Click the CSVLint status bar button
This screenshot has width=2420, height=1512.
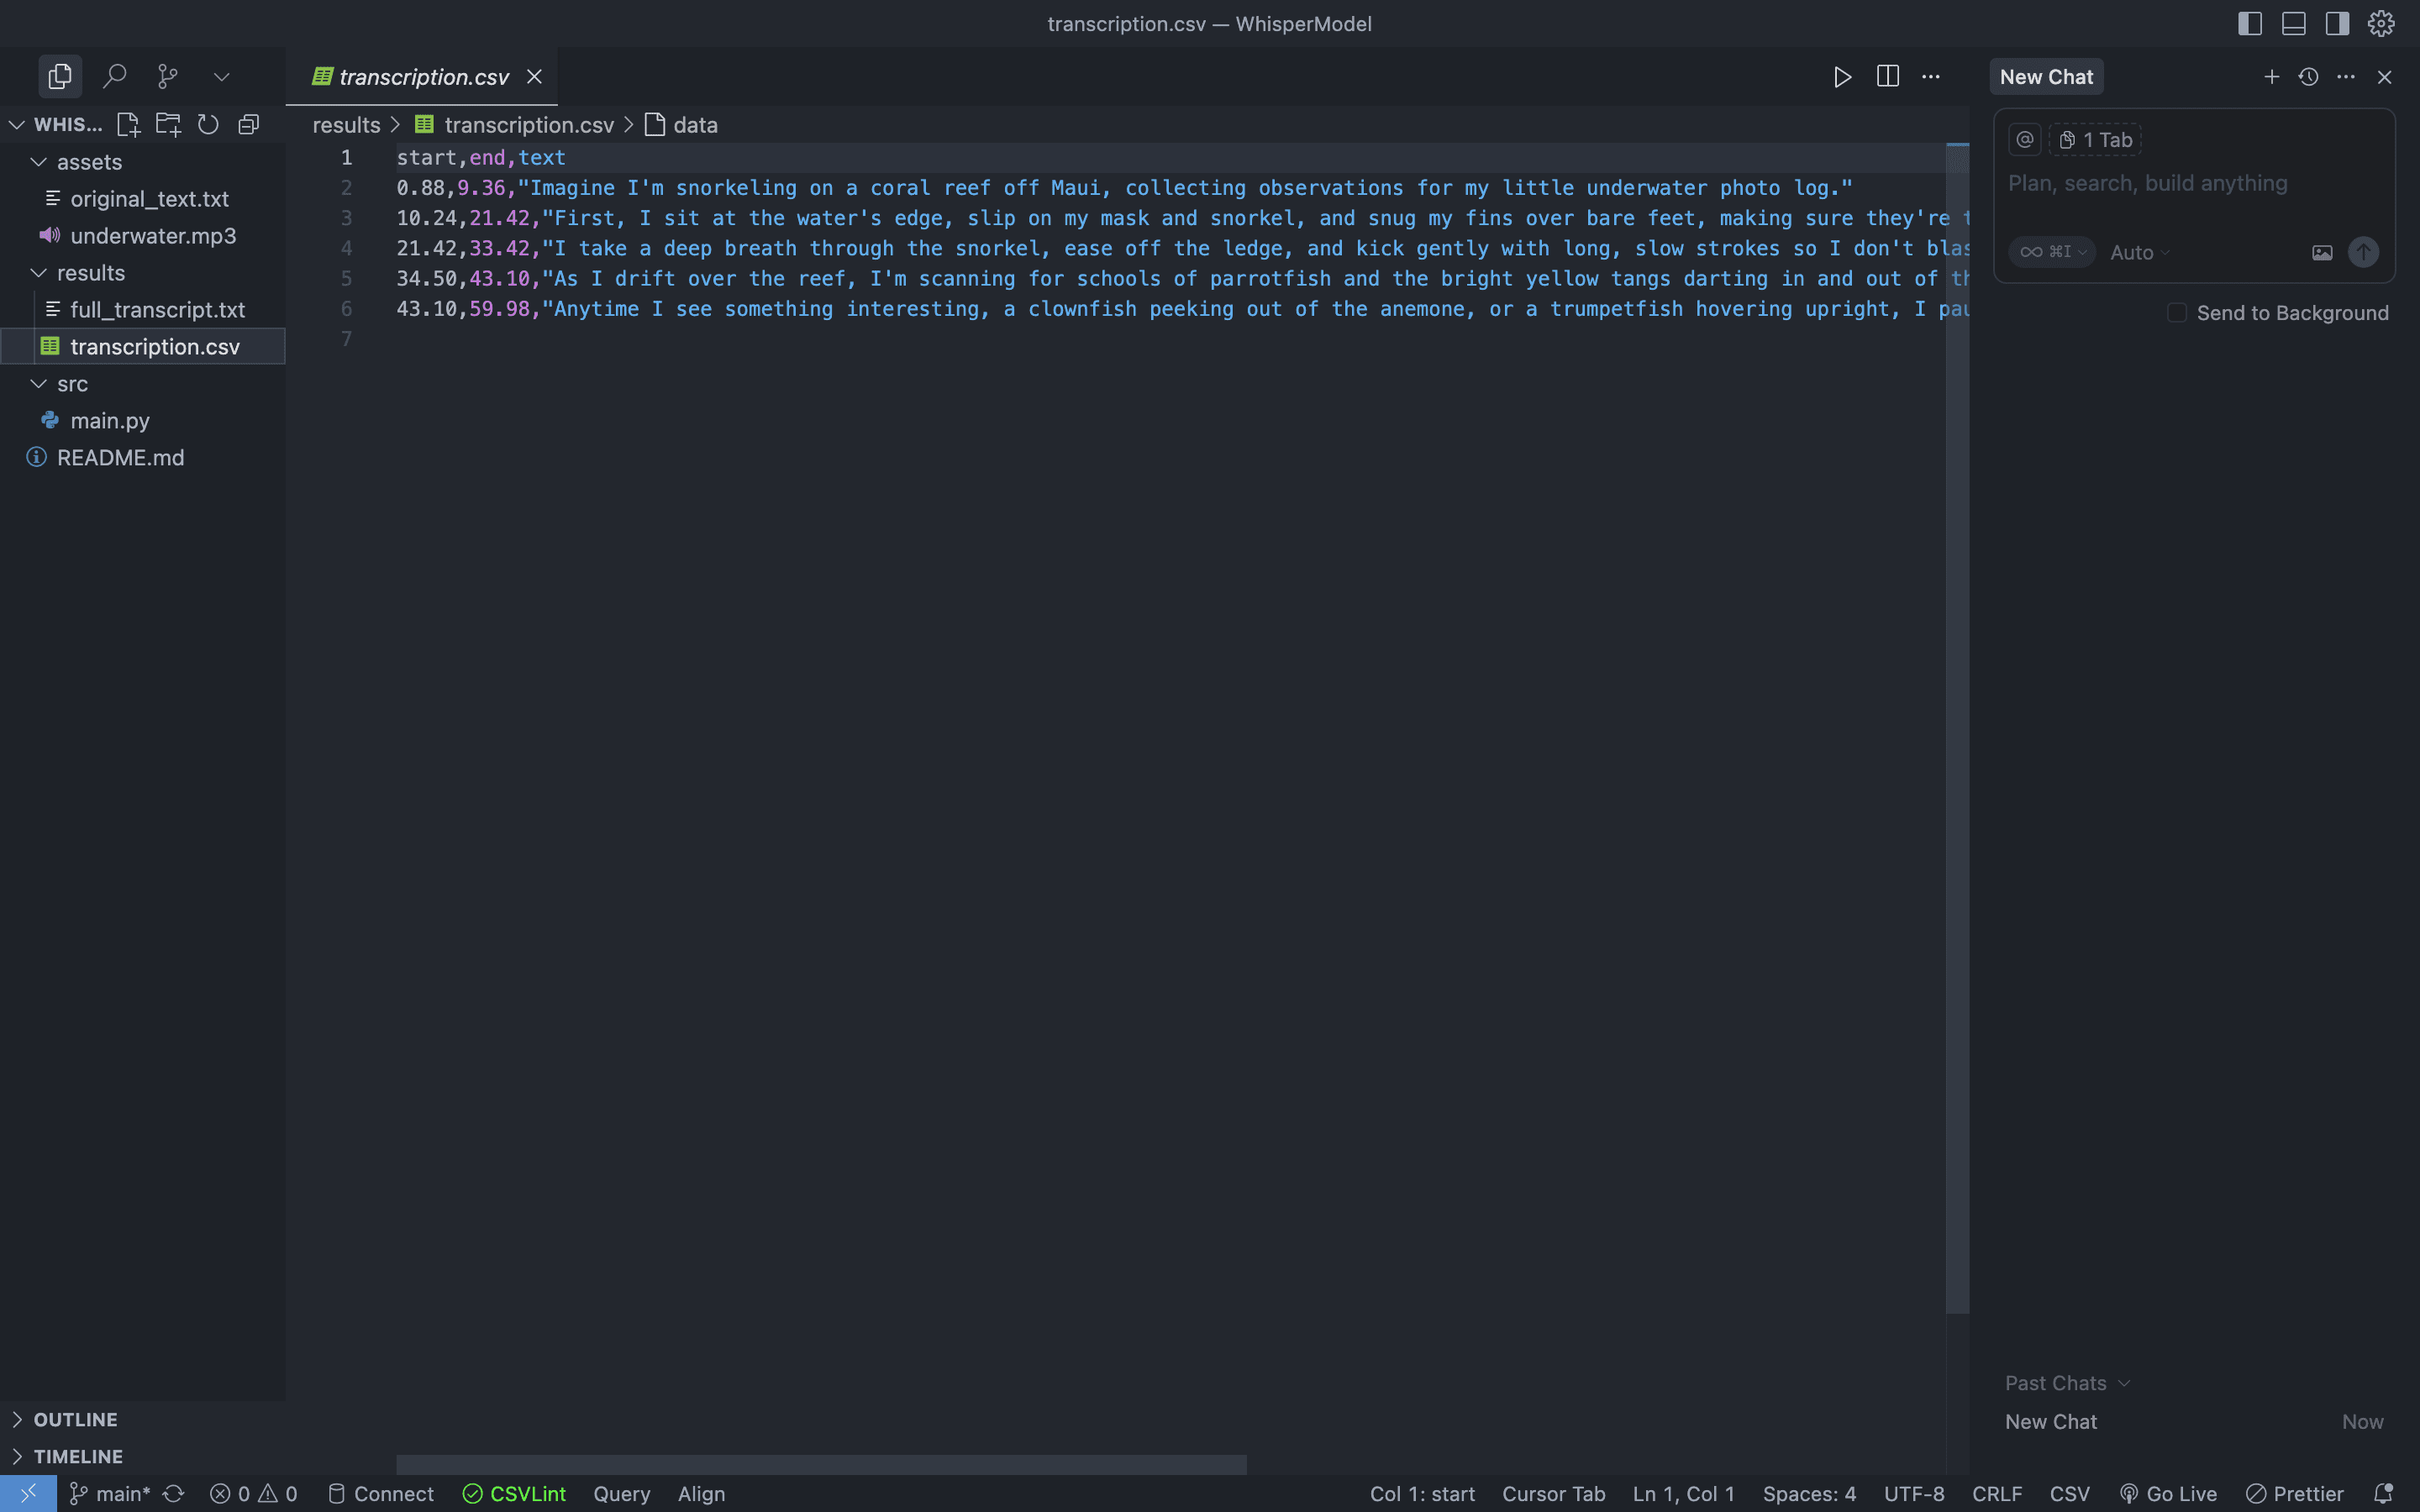[515, 1493]
